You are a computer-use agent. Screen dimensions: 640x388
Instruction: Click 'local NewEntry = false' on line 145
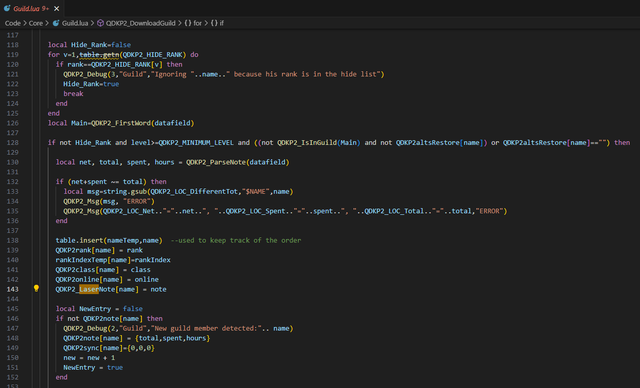click(99, 309)
